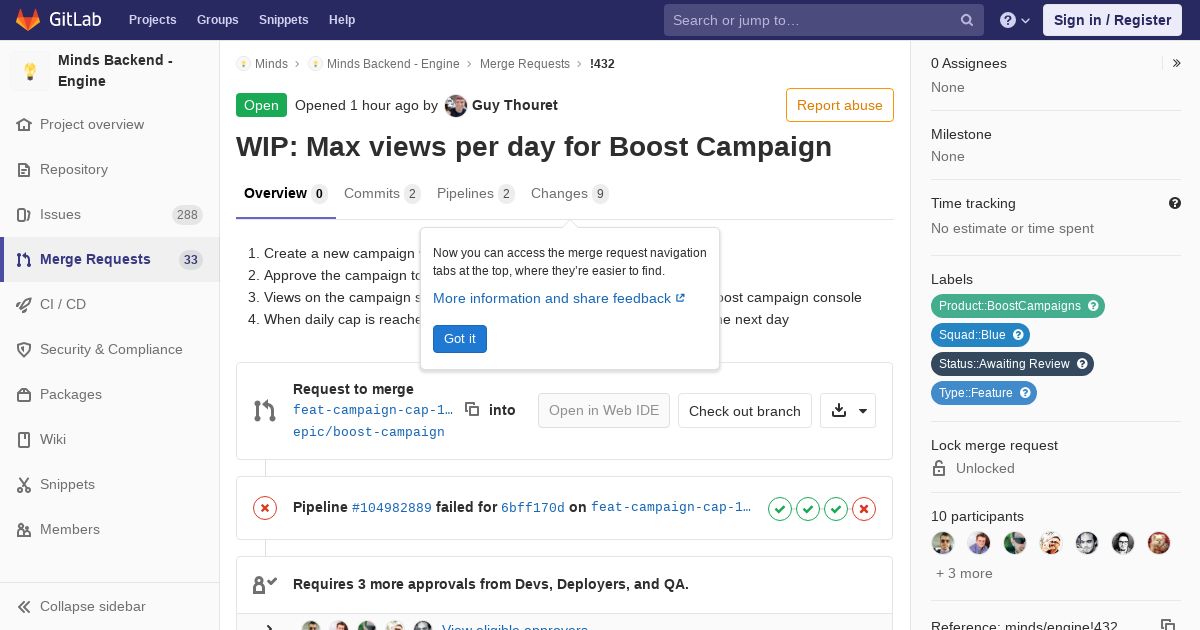The image size is (1200, 630).
Task: Click the first passed pipeline stage icon
Action: click(780, 509)
